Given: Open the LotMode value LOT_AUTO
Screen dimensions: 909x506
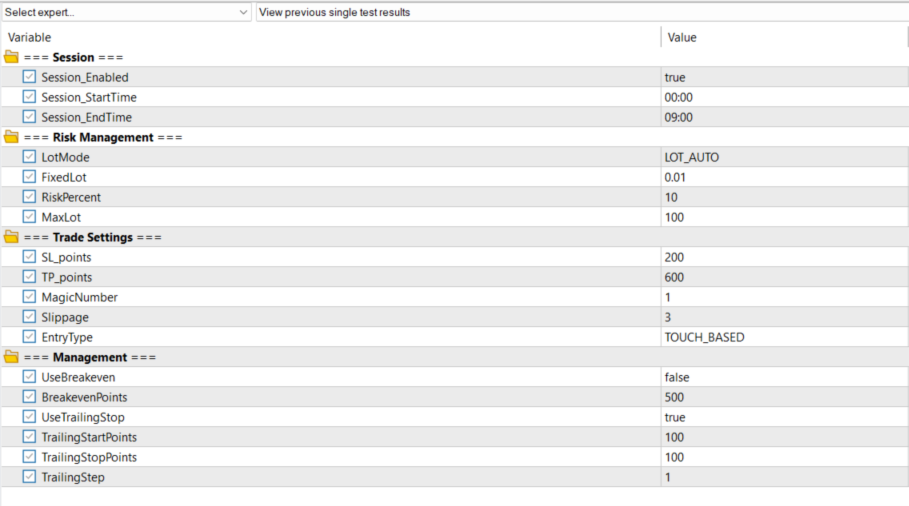Looking at the screenshot, I should point(692,157).
